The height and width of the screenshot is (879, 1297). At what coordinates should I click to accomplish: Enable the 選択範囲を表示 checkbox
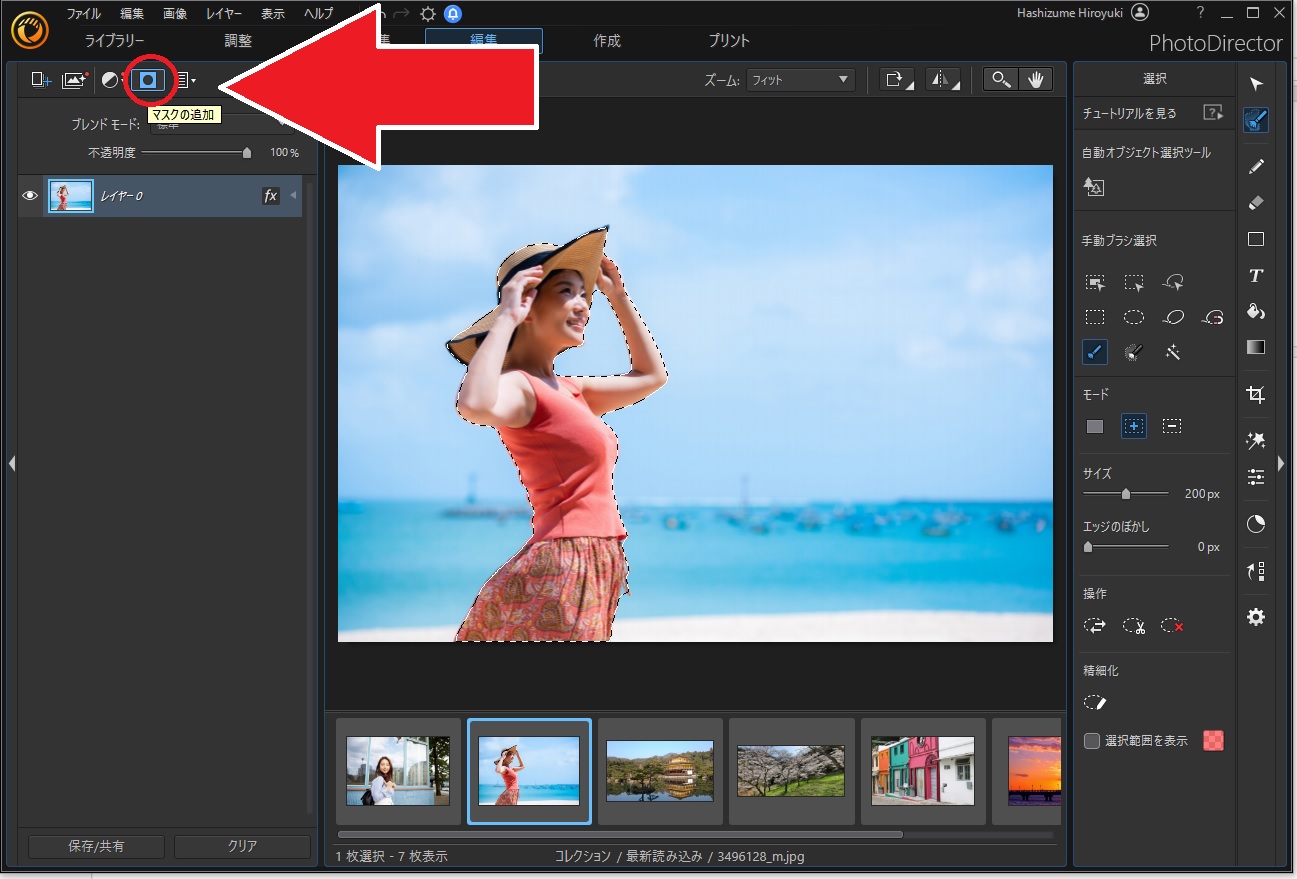[1092, 741]
